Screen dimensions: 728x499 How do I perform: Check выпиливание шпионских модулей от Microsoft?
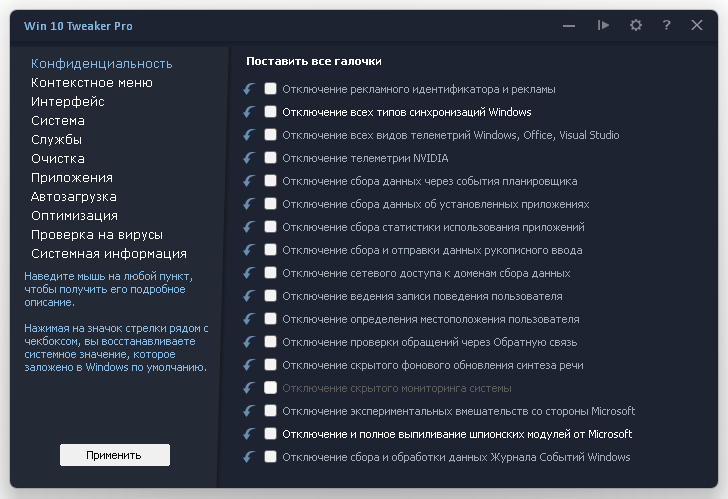tap(270, 434)
